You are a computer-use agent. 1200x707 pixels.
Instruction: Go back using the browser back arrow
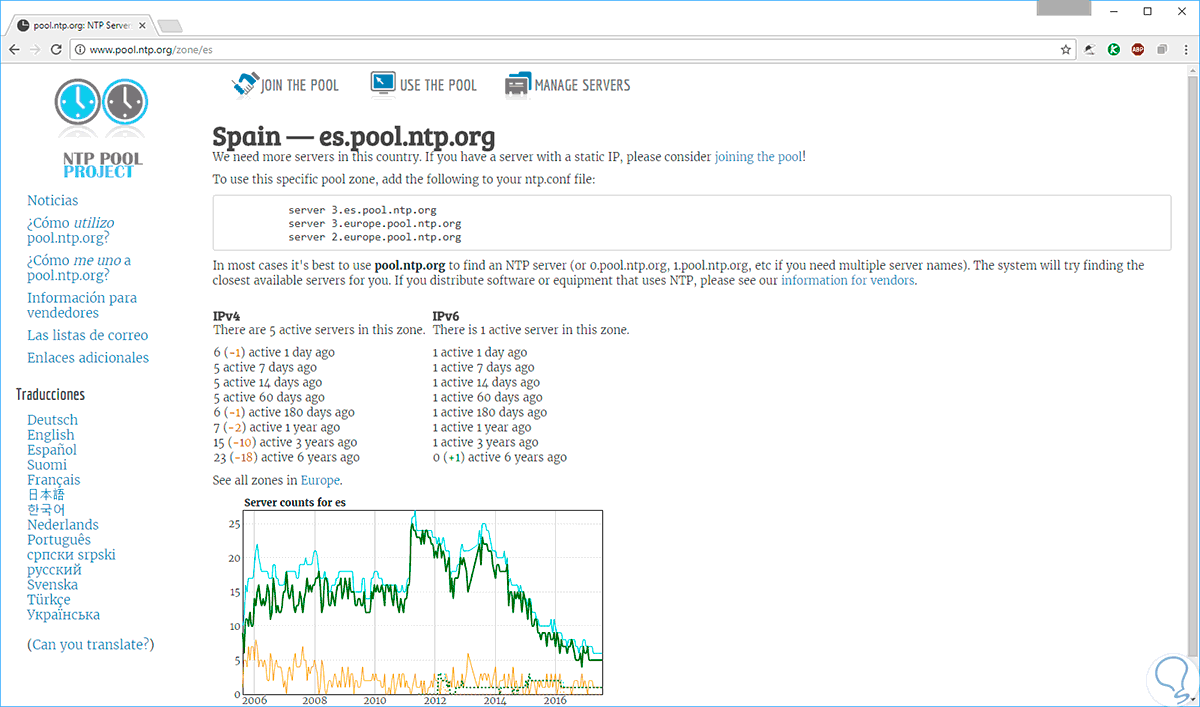point(14,48)
